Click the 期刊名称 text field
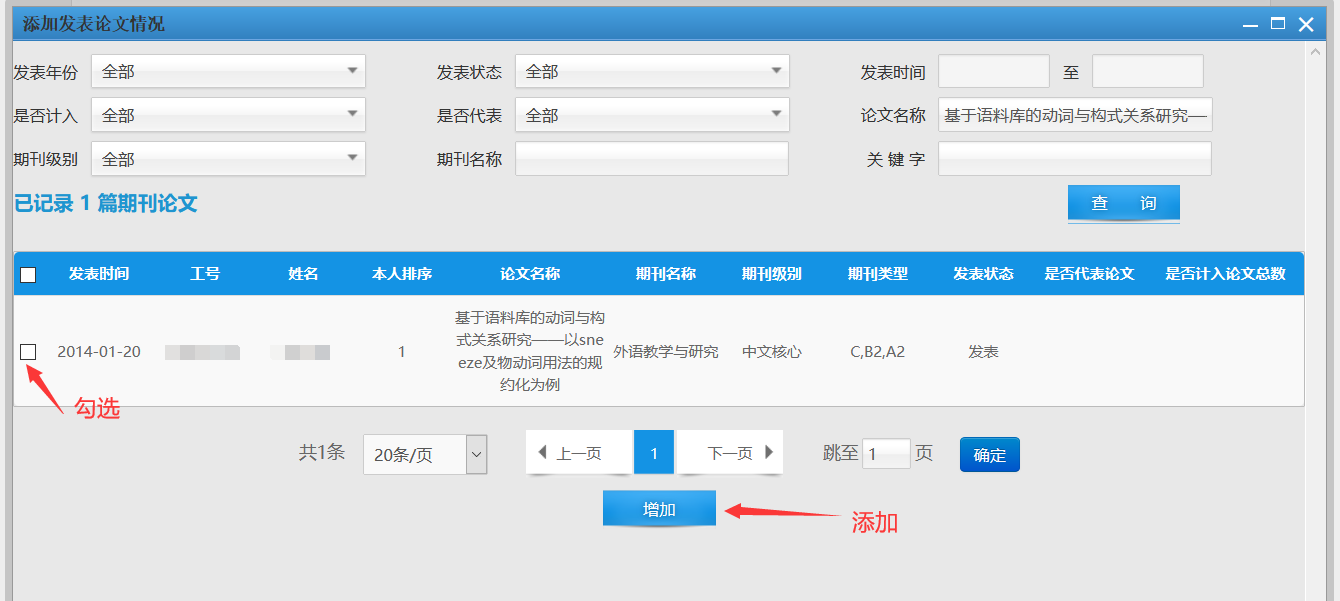Viewport: 1340px width, 601px height. click(652, 159)
